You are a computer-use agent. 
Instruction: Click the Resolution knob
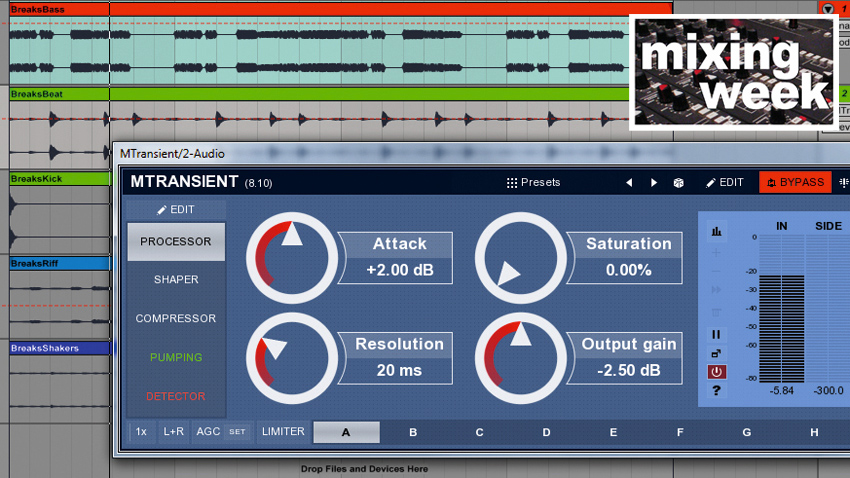pos(292,358)
